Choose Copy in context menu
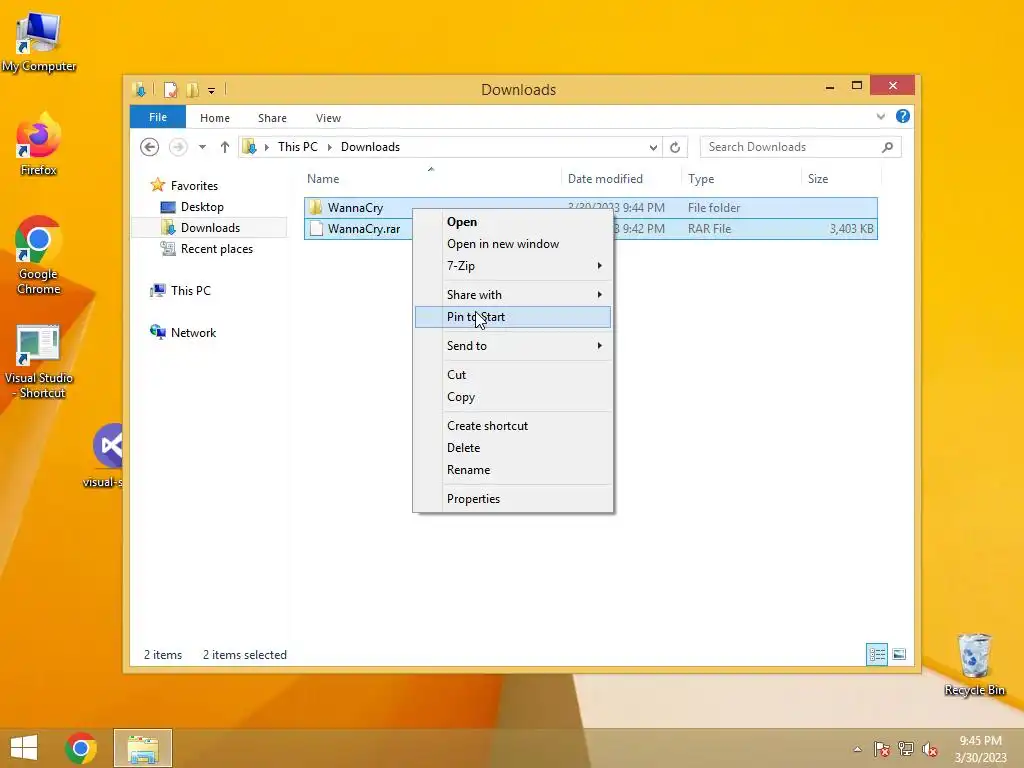Screen dimensions: 1024x768 [513, 396]
